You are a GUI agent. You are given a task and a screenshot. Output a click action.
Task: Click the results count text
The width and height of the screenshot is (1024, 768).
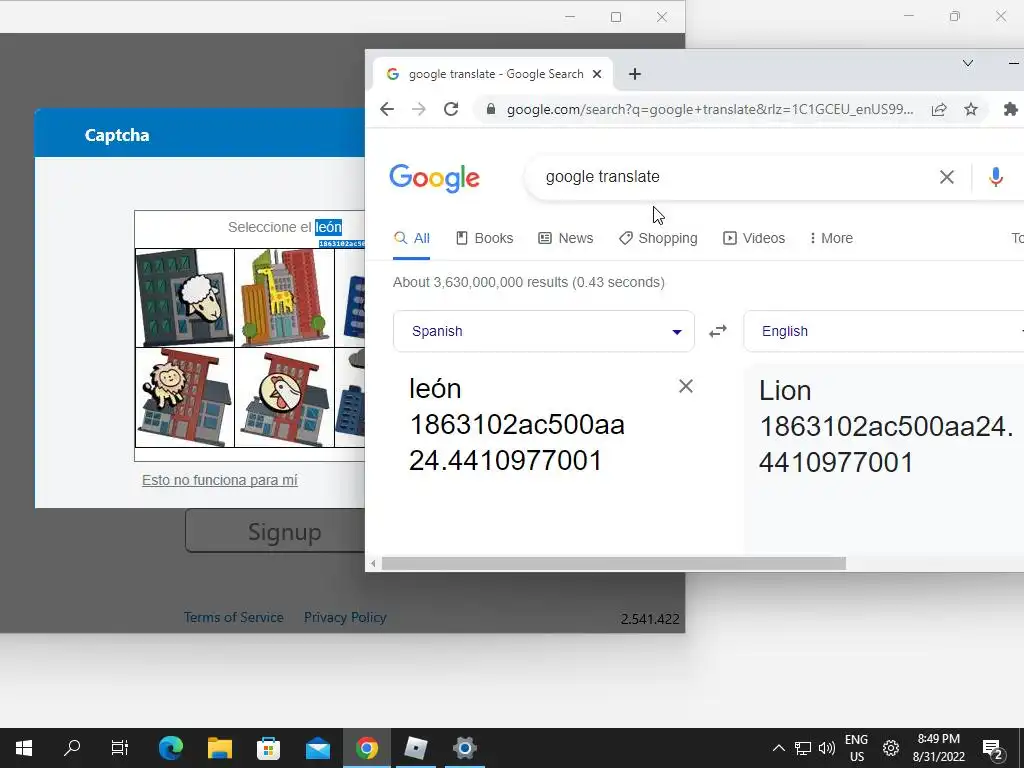tap(528, 282)
